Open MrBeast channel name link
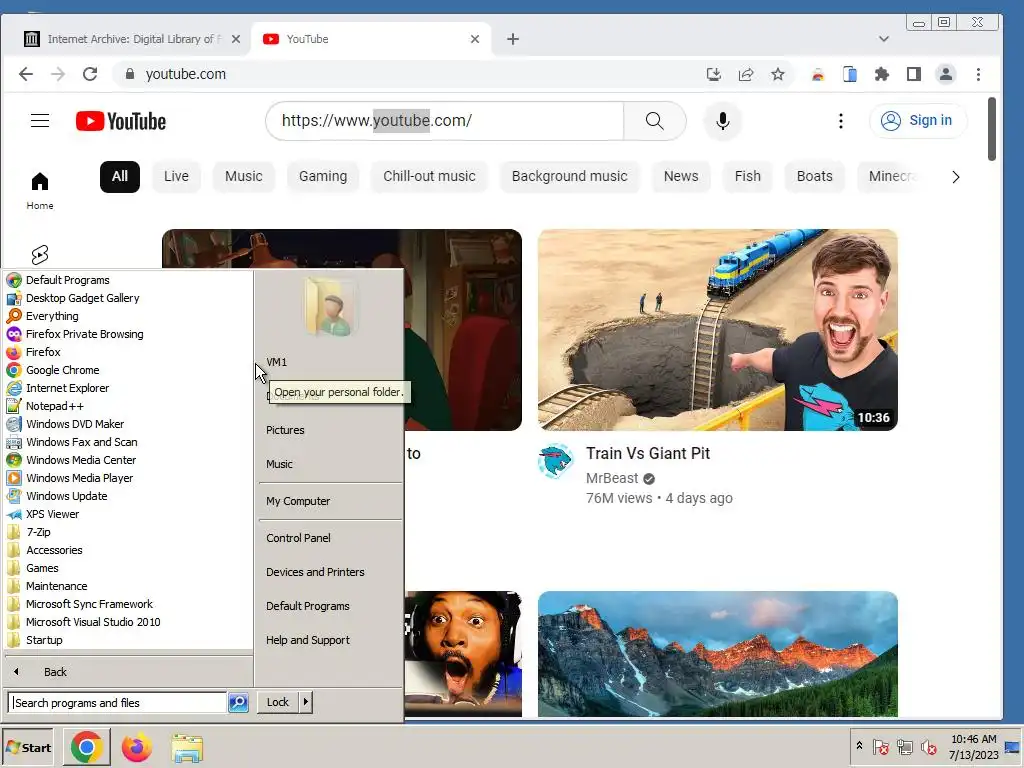This screenshot has width=1024, height=768. pos(612,478)
